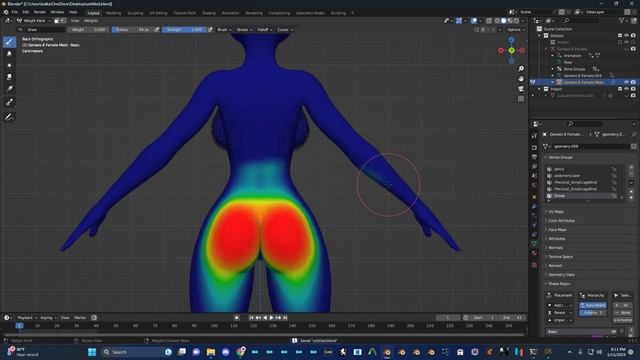Screen dimensions: 640x360
Task: Switch to the UV Editing workspace tab
Action: 158,13
